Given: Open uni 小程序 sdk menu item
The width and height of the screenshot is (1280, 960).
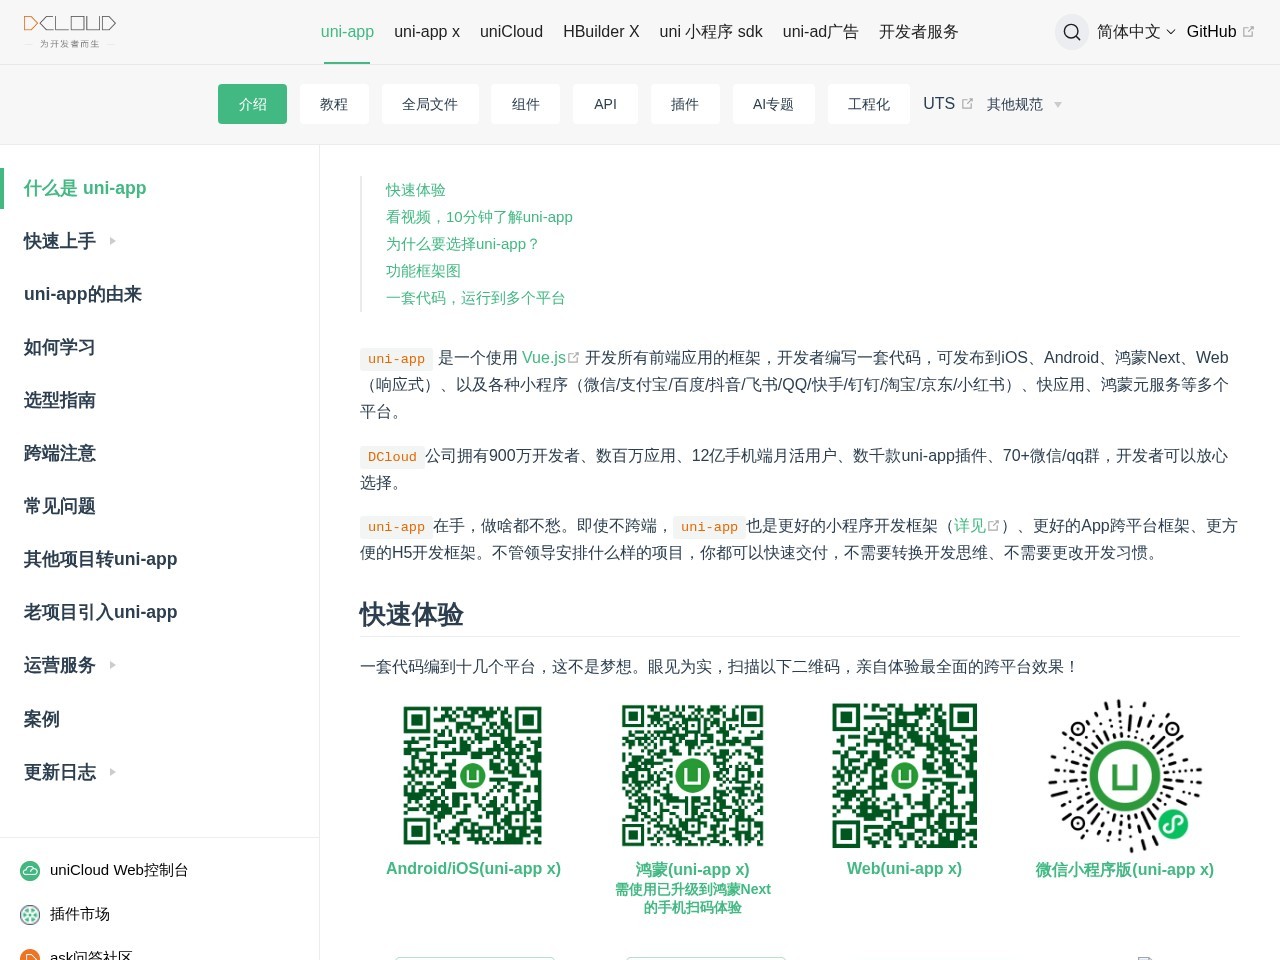Looking at the screenshot, I should coord(711,32).
